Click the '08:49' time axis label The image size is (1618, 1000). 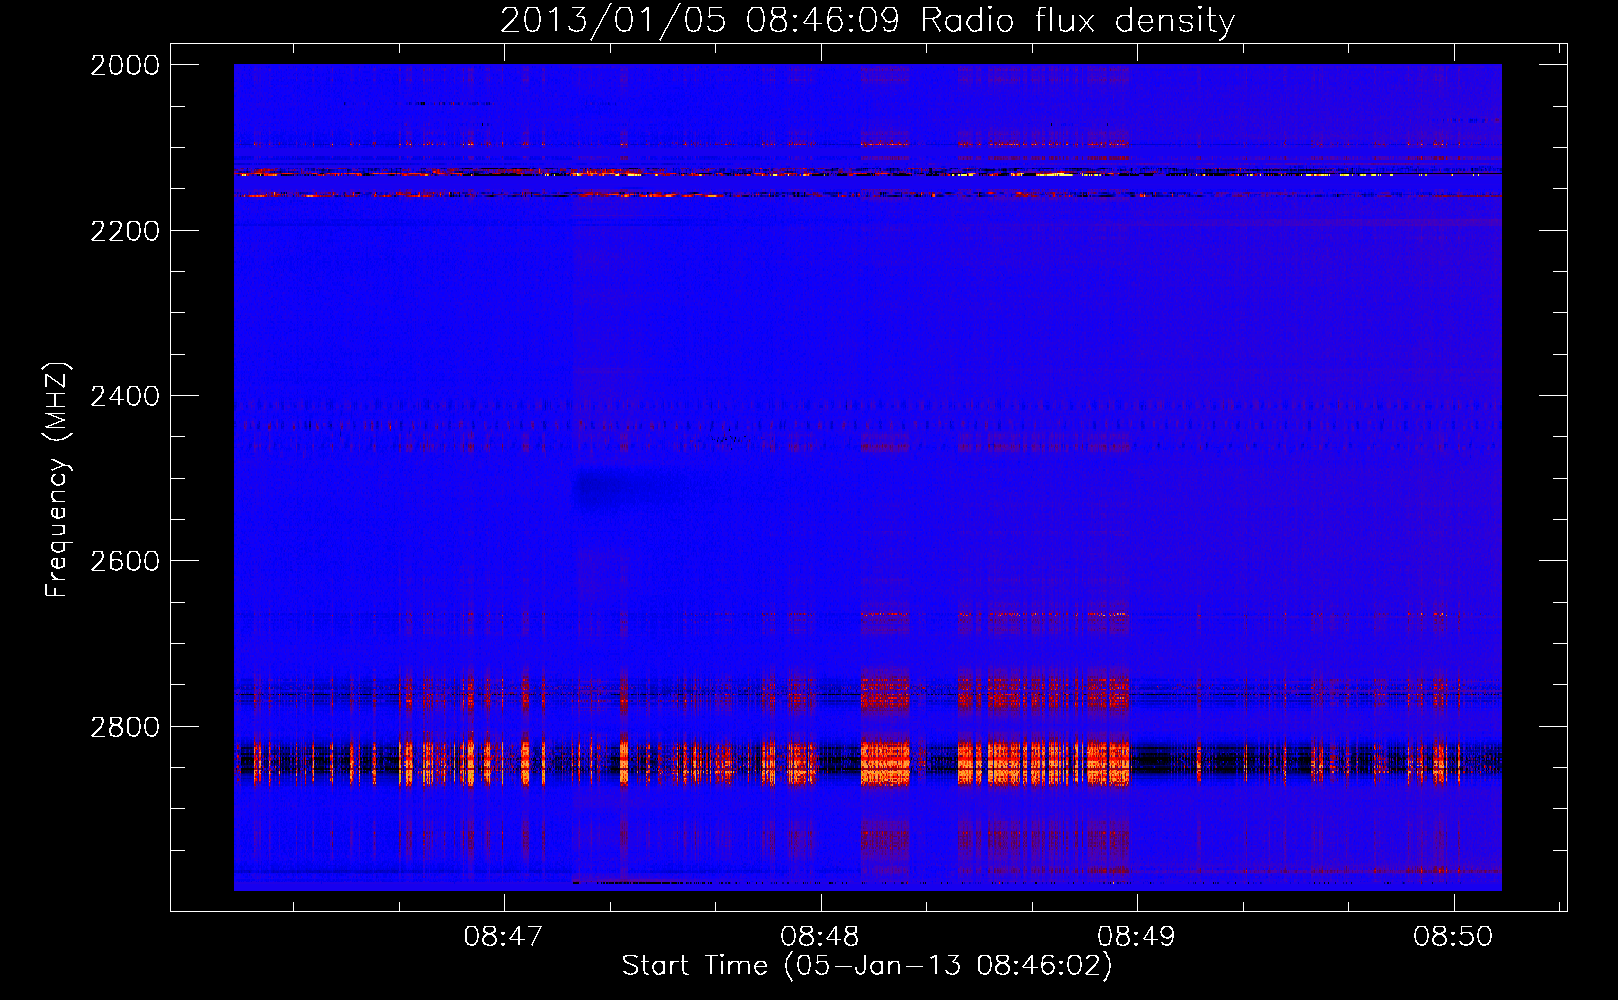coord(1136,936)
